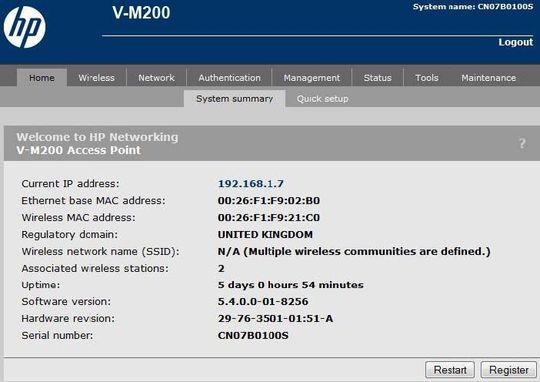Go to the Authentication tab

(x=229, y=78)
